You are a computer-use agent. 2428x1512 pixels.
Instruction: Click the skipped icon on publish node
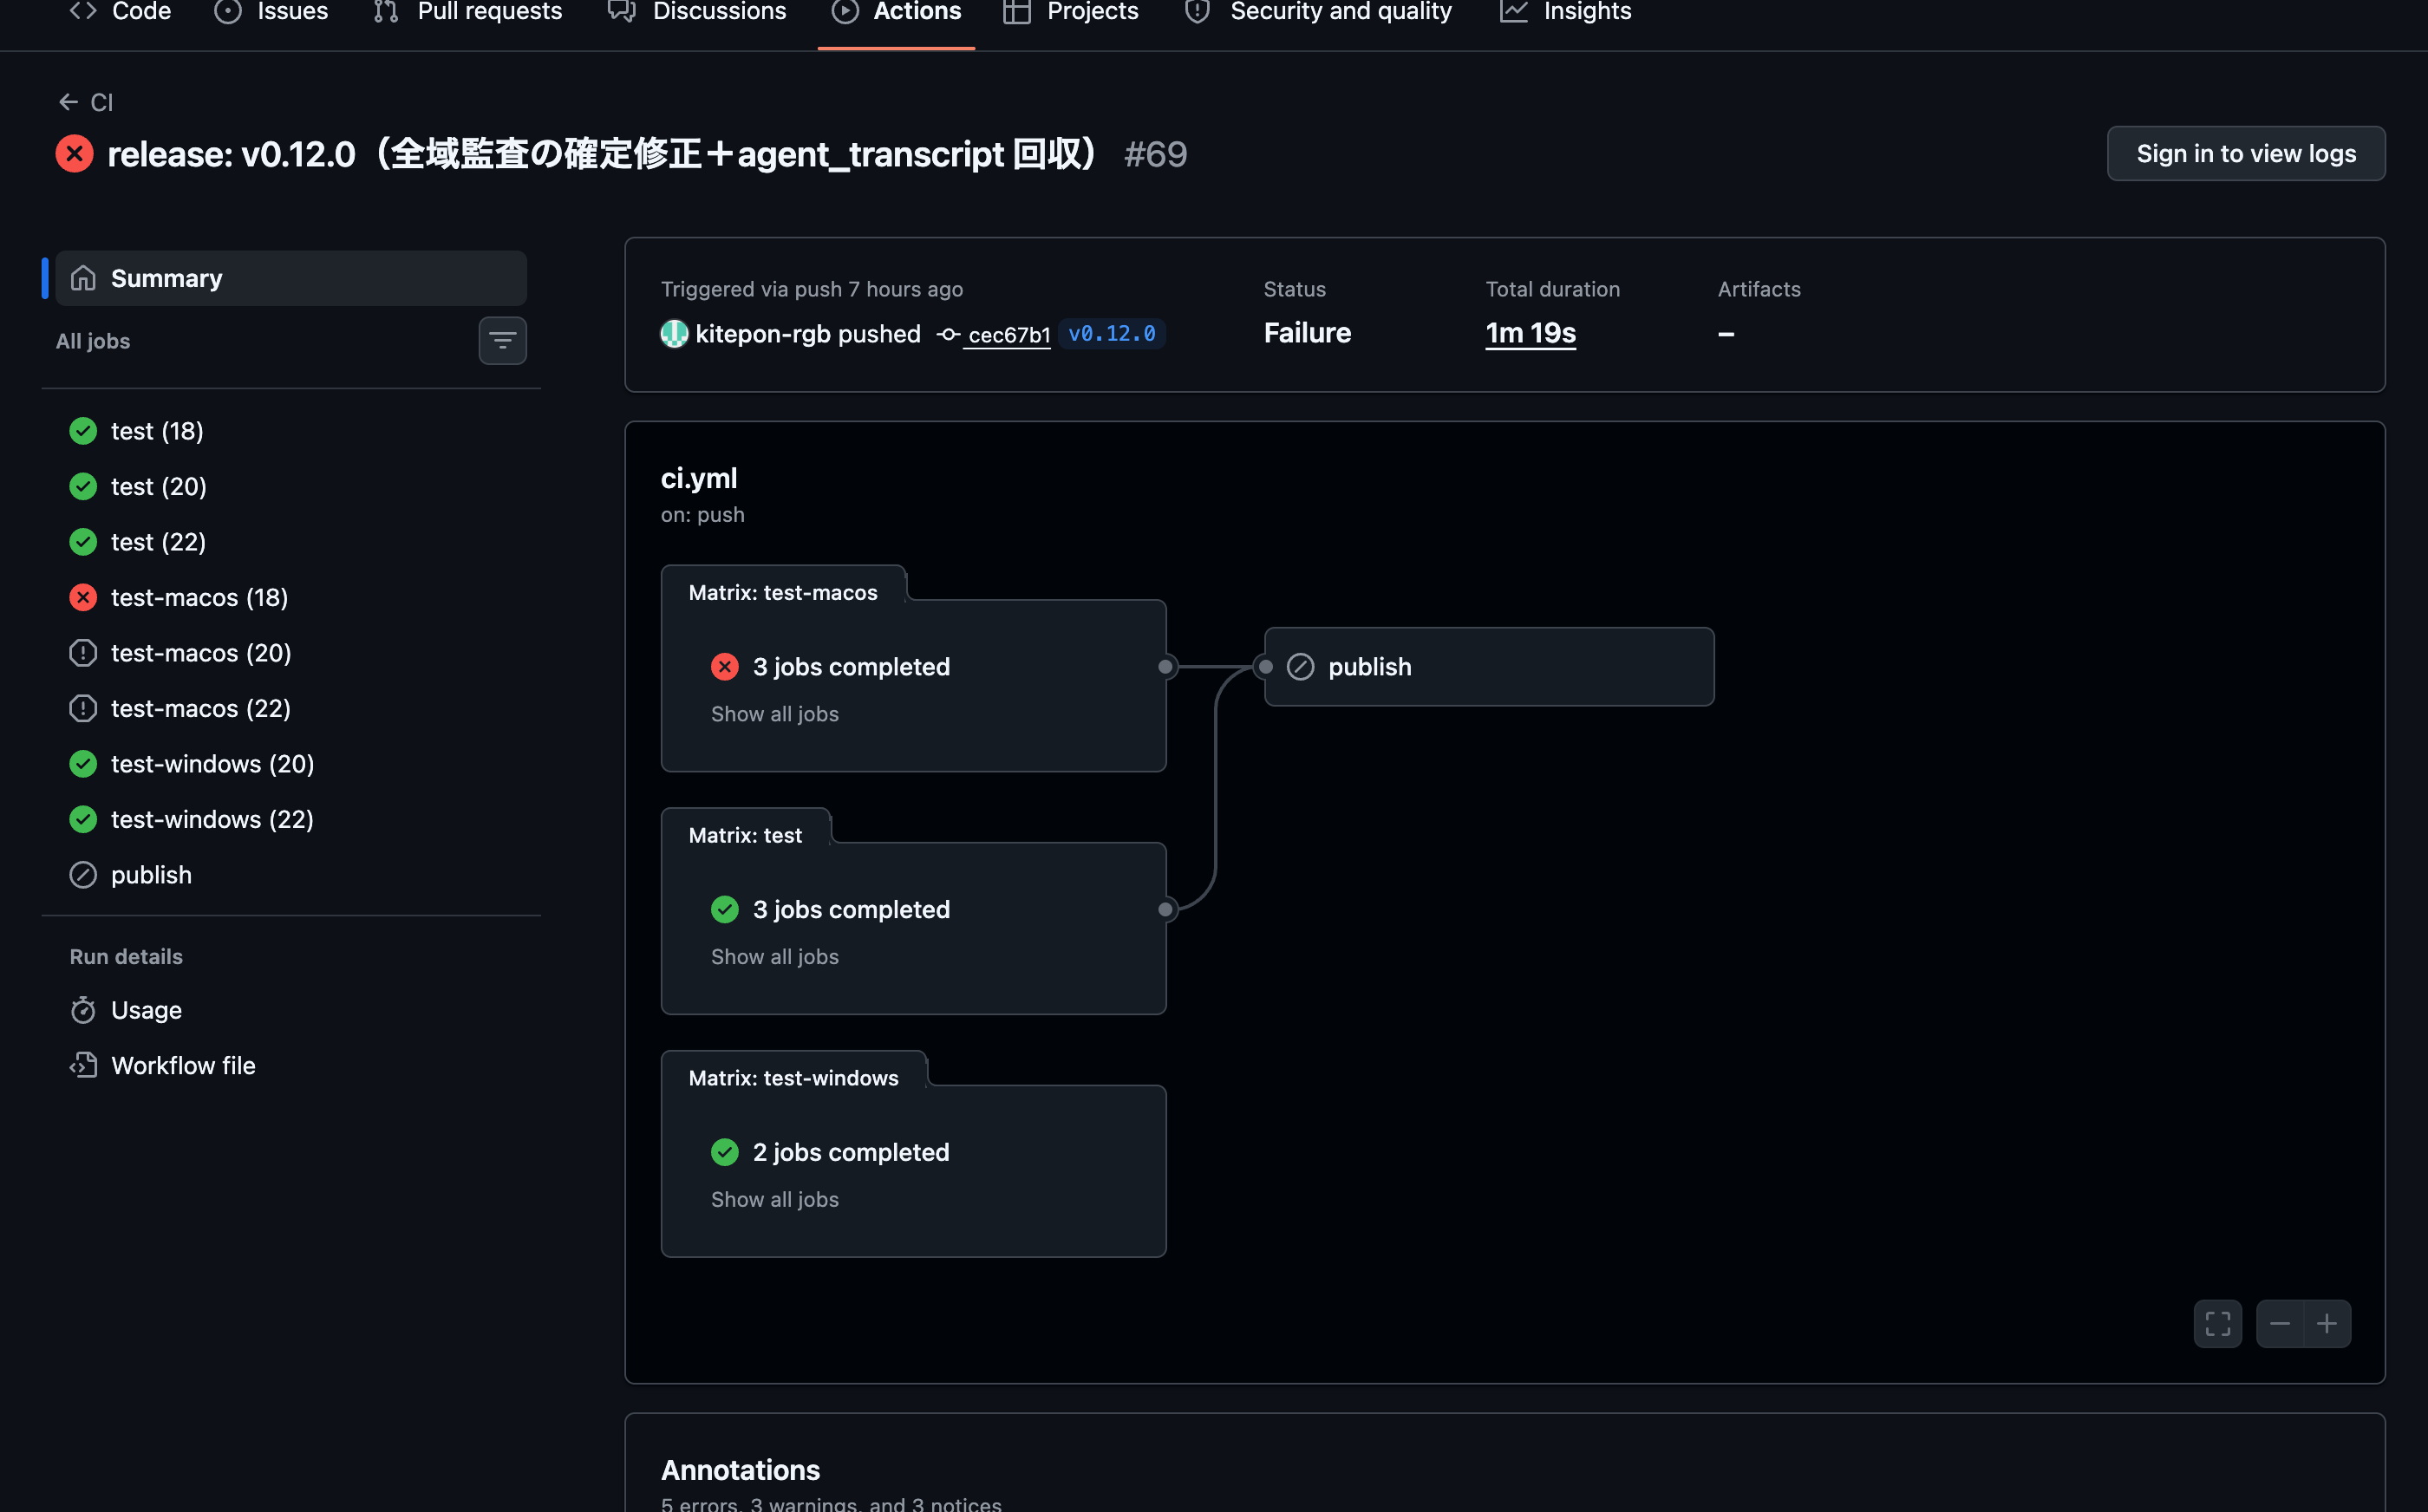[1300, 667]
